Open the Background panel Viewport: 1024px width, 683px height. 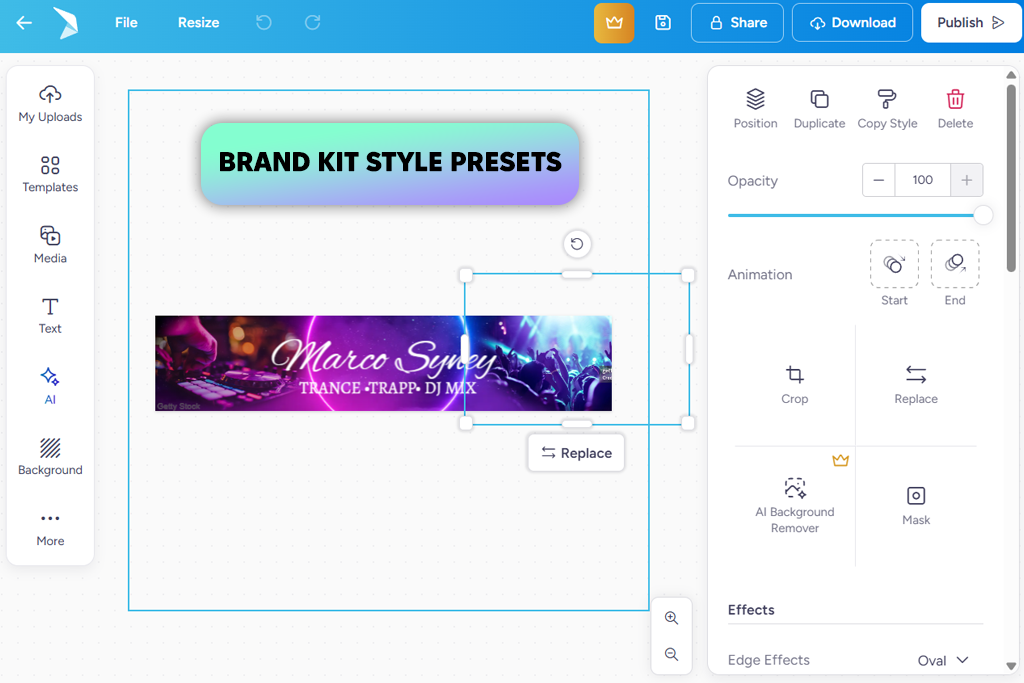(50, 457)
